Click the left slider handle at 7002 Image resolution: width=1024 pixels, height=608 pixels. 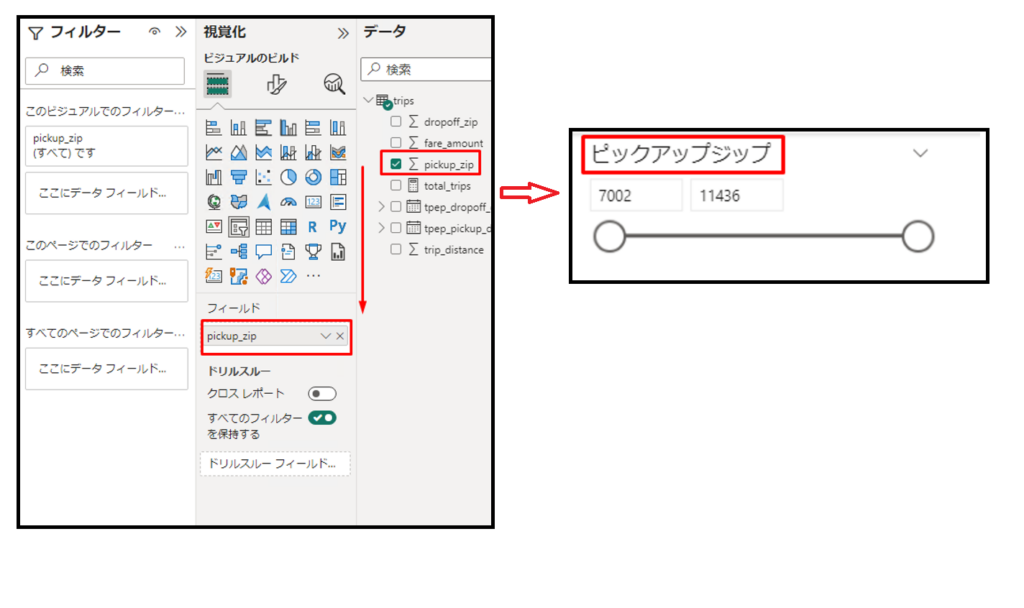(x=609, y=236)
